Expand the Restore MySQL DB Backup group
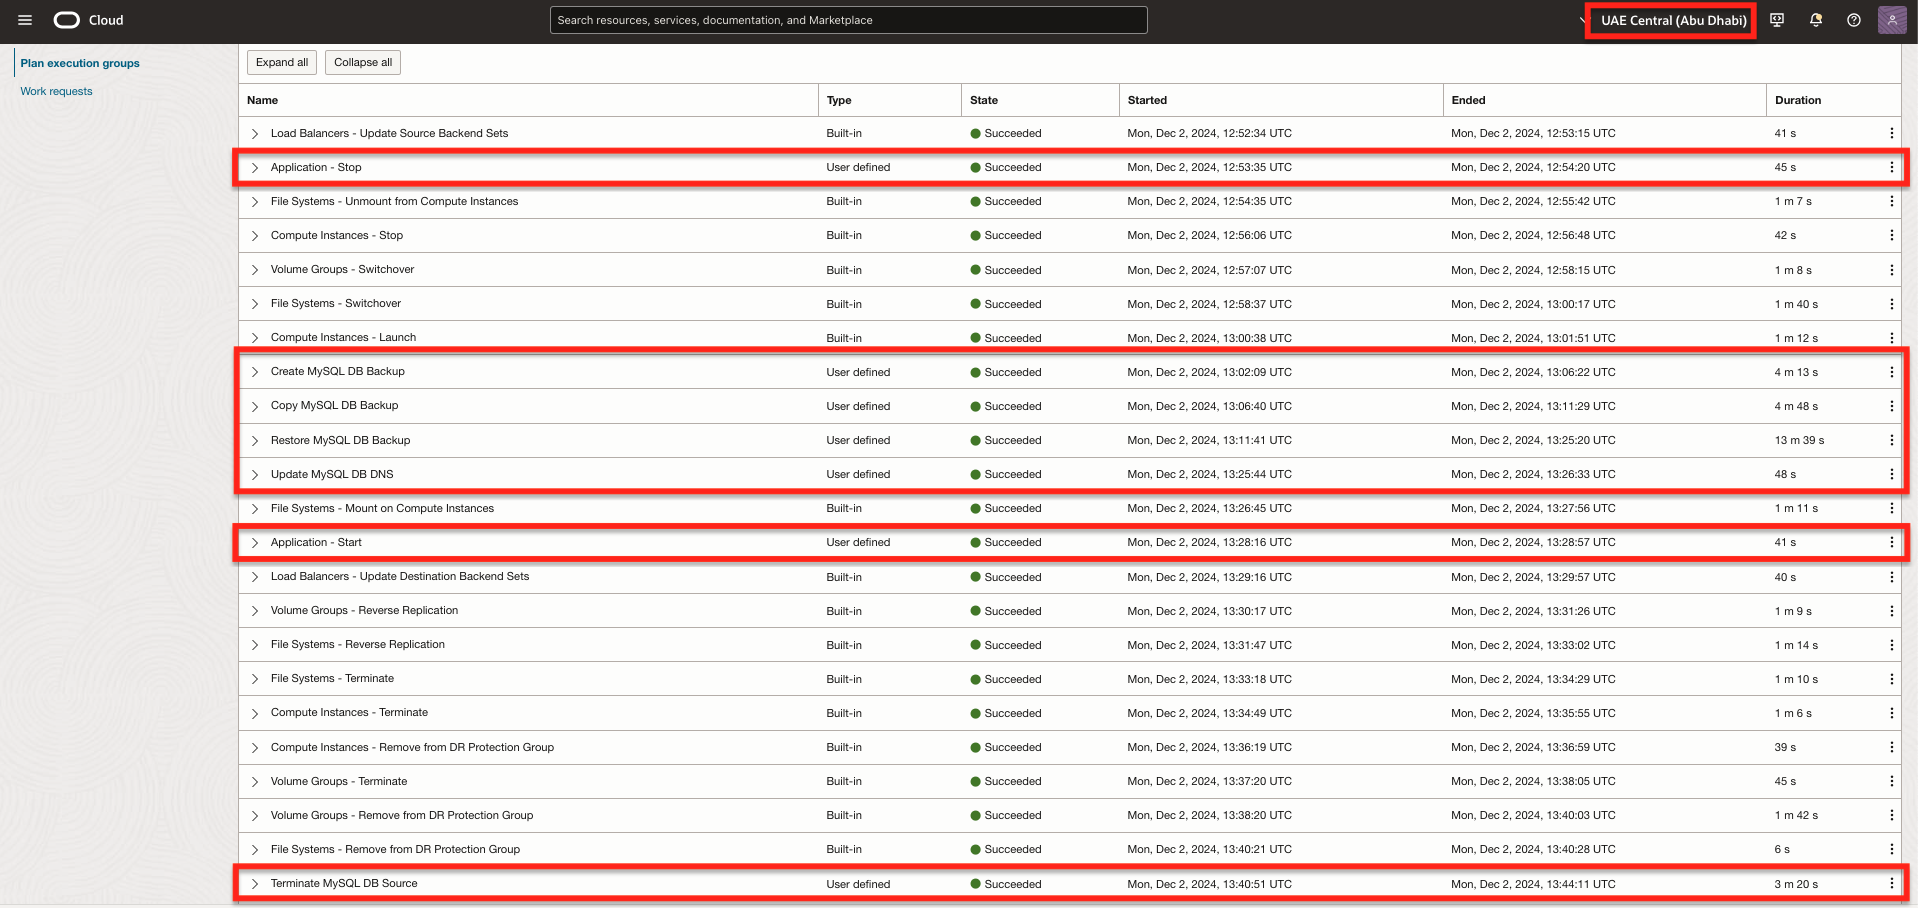Screen dimensions: 1918x908 (255, 440)
